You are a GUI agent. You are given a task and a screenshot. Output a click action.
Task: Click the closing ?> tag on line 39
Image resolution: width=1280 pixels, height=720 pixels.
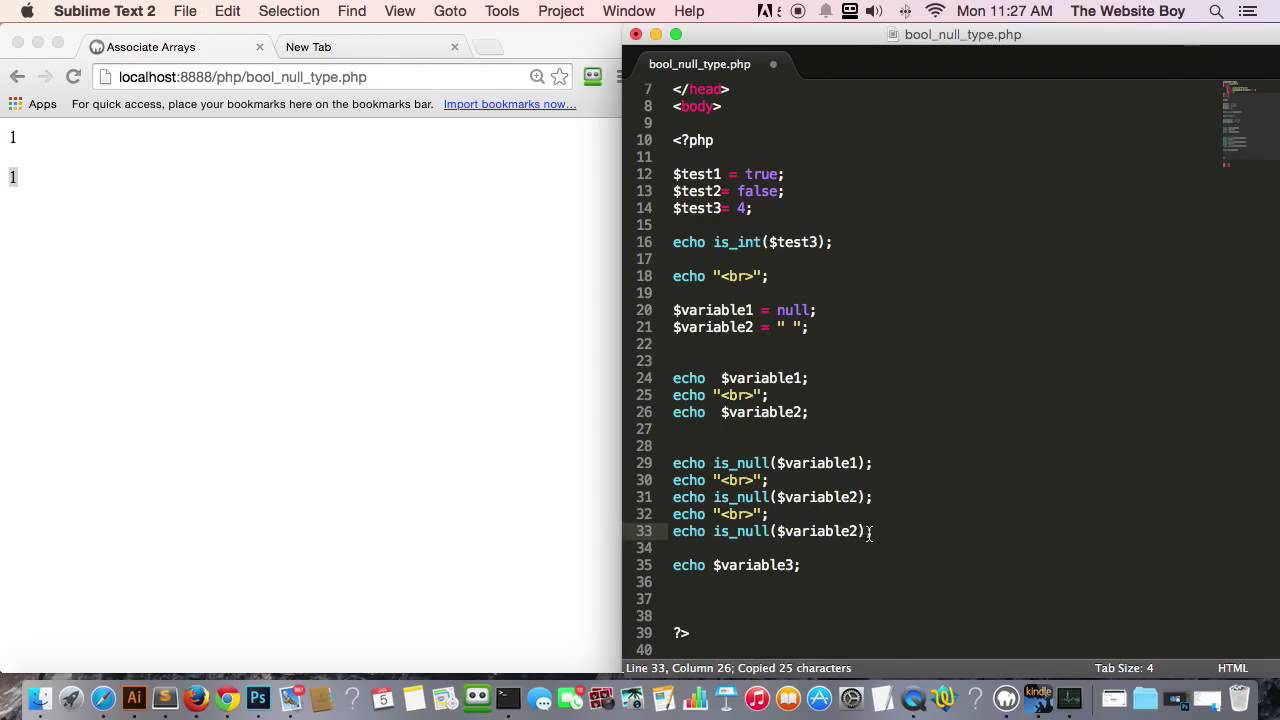(681, 633)
